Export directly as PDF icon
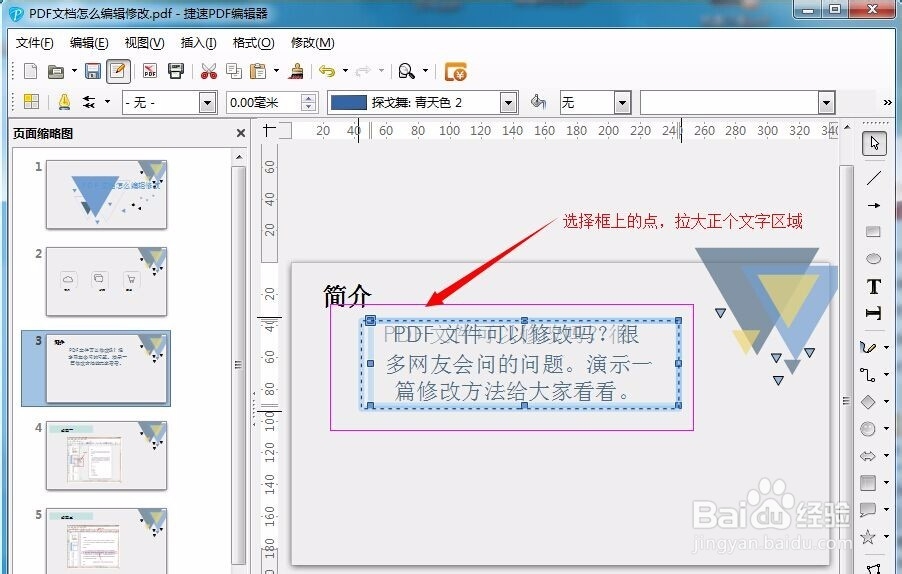 (150, 71)
